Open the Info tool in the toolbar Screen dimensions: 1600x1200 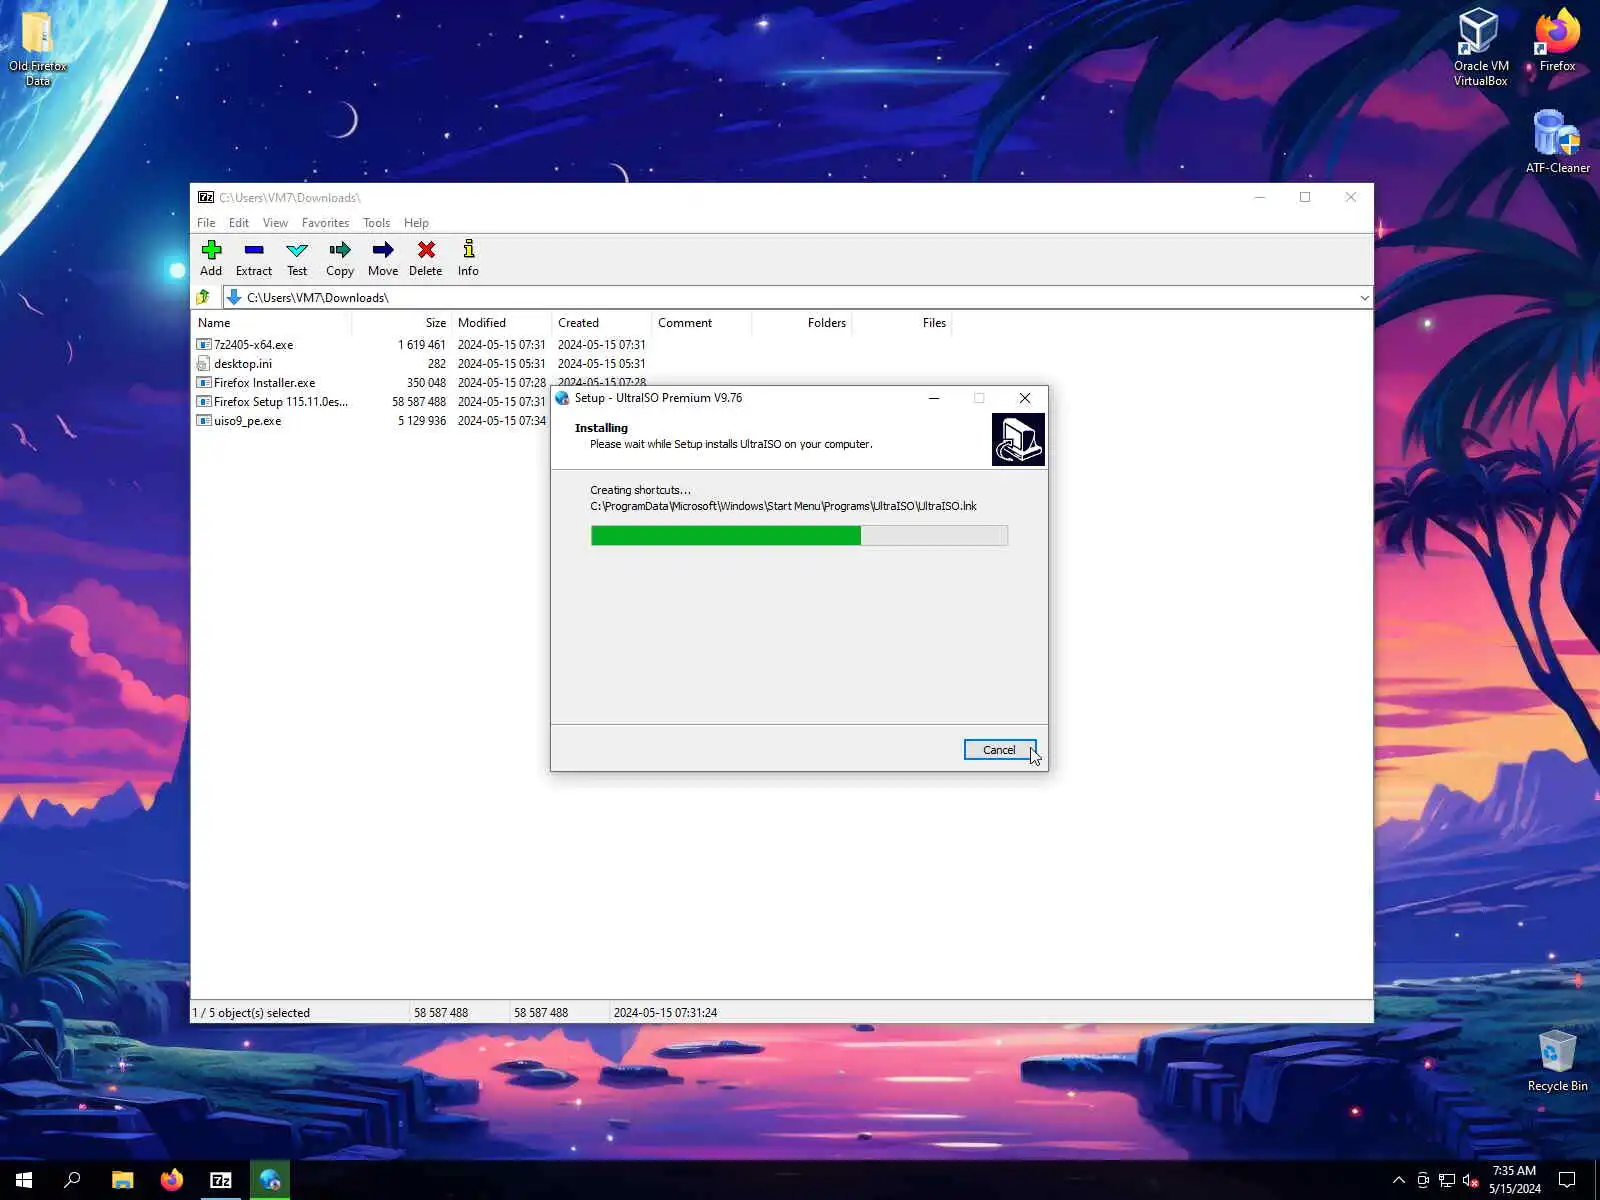click(x=468, y=257)
